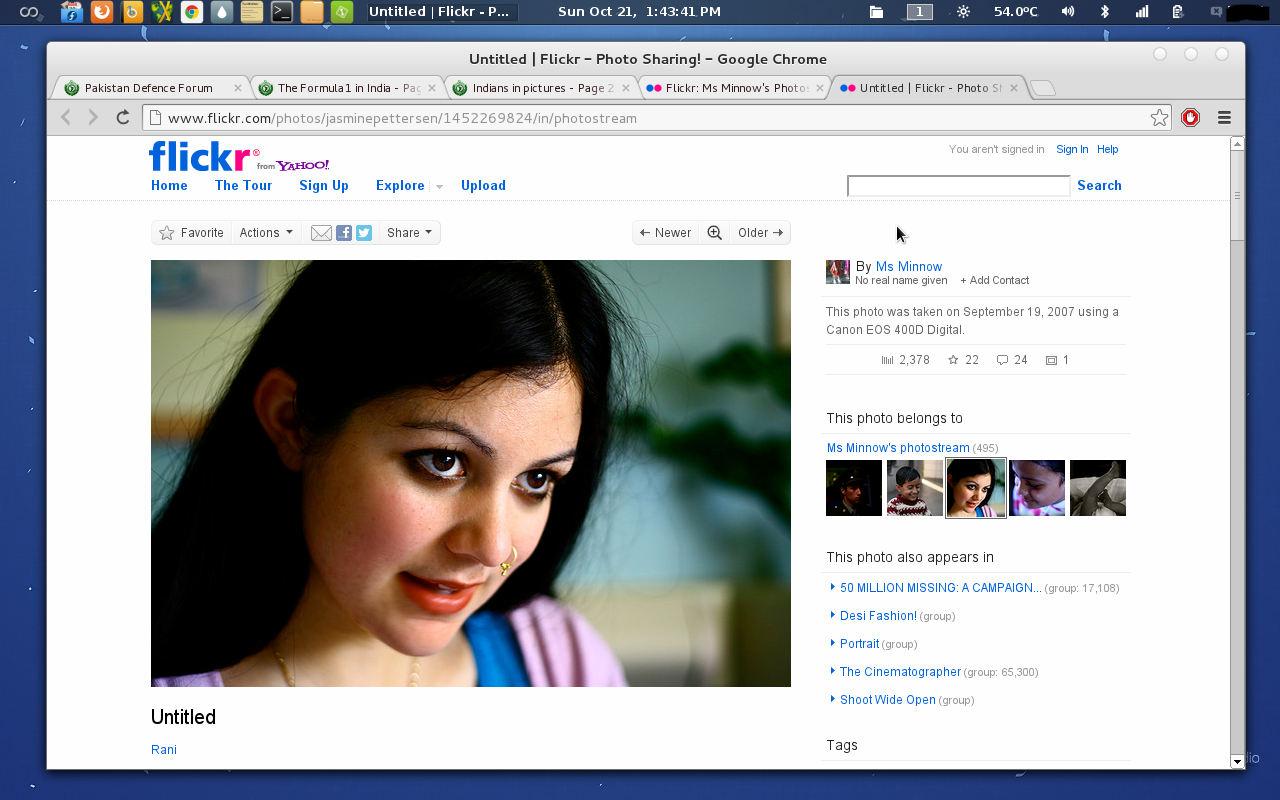The height and width of the screenshot is (800, 1280).
Task: Share photo on Facebook icon
Action: pos(344,233)
